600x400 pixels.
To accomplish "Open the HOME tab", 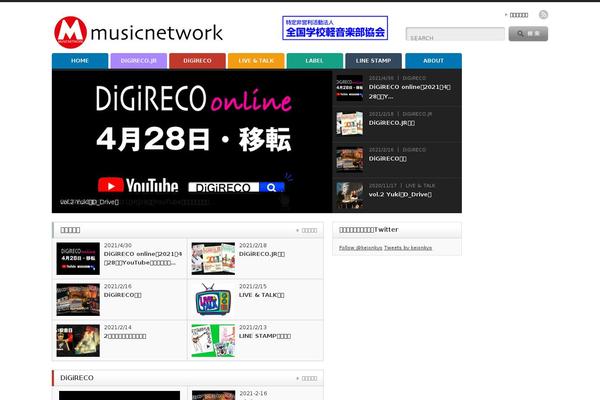I will click(80, 61).
